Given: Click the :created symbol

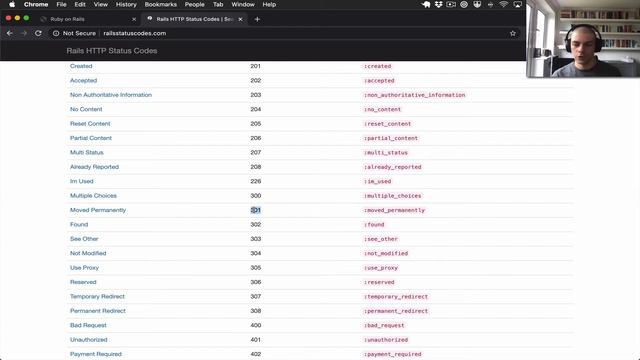Looking at the screenshot, I should (x=377, y=66).
